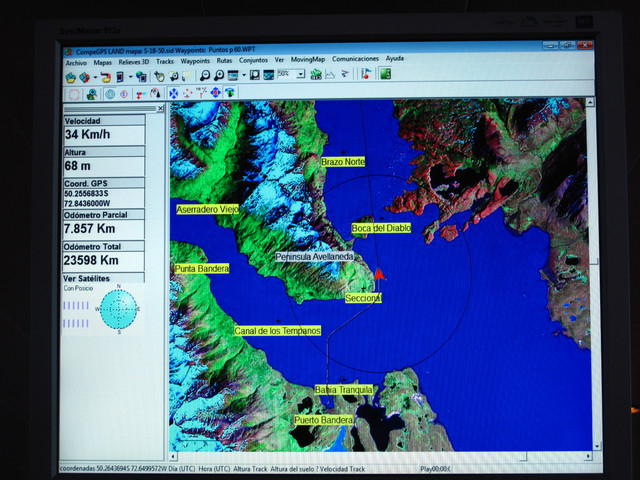640x480 pixels.
Task: Click the Ver Satélites header
Action: pos(103,278)
